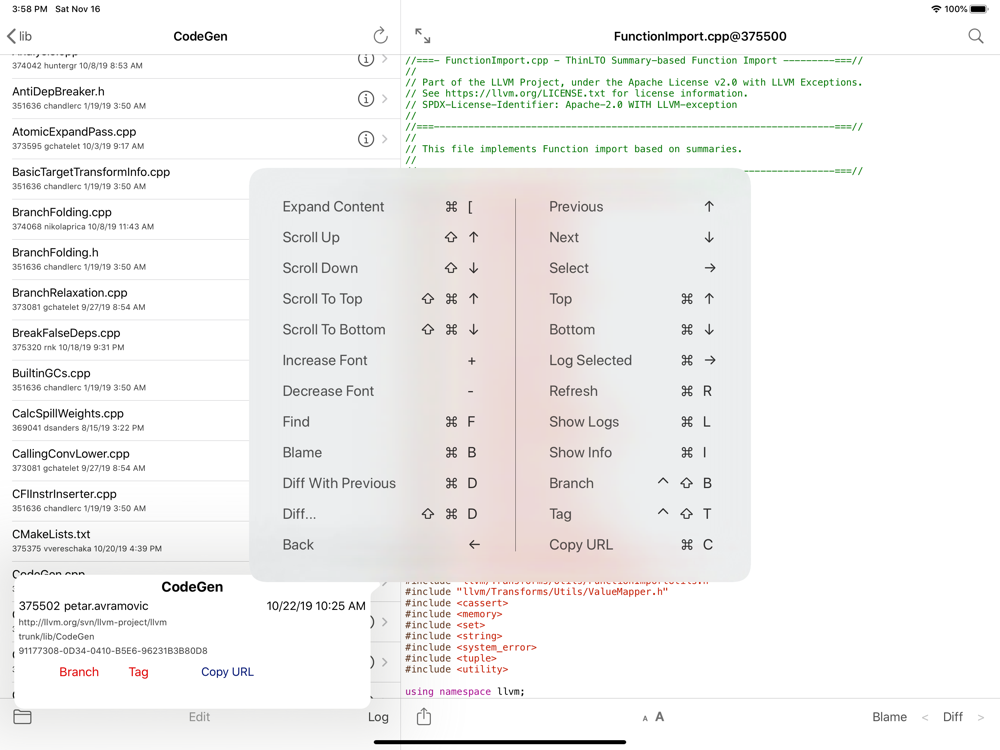
Task: Tap the FunctionImport.cpp@375500 title
Action: pyautogui.click(x=700, y=36)
